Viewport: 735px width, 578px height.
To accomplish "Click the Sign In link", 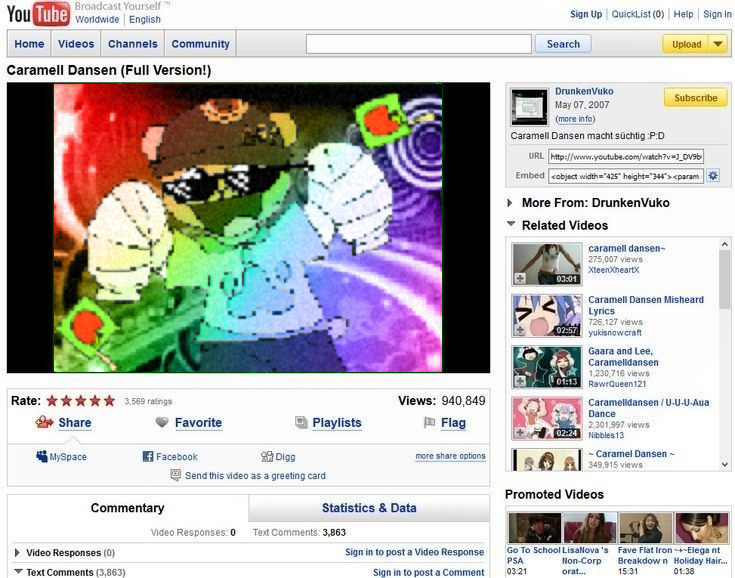I will coord(717,14).
